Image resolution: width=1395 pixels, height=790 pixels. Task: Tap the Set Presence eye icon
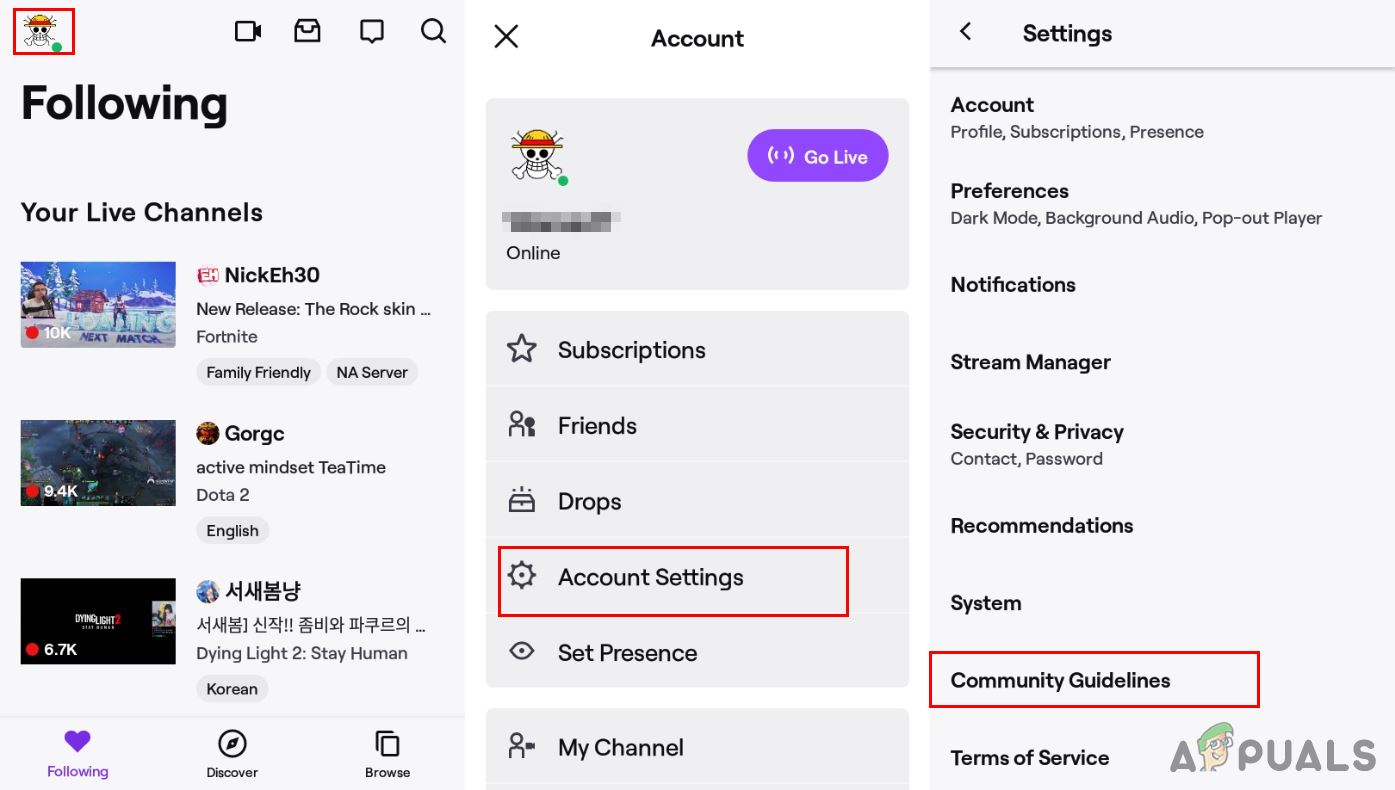[522, 652]
